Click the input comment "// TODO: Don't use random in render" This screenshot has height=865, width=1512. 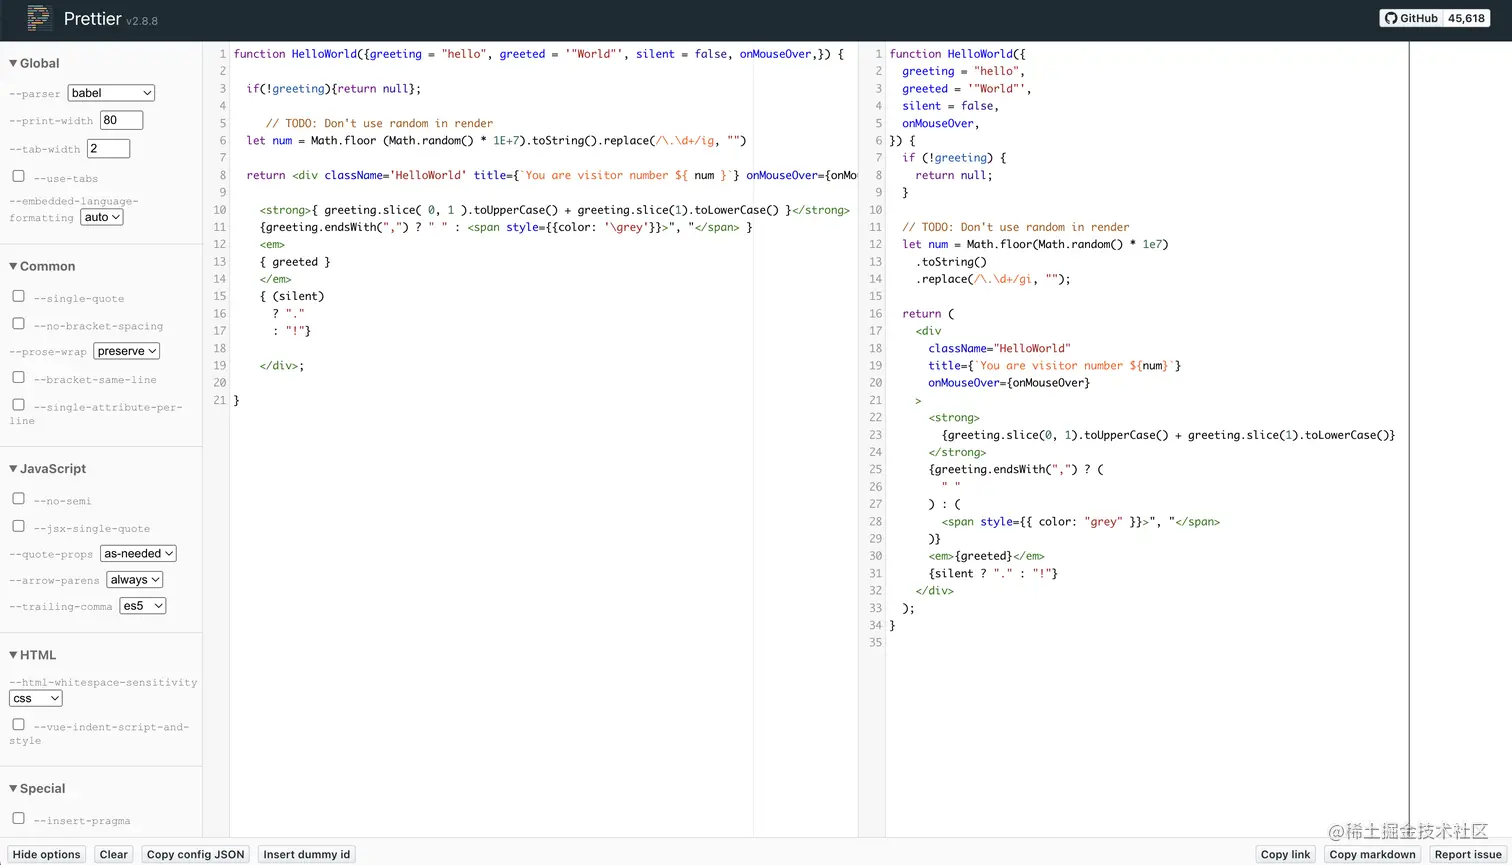[379, 123]
